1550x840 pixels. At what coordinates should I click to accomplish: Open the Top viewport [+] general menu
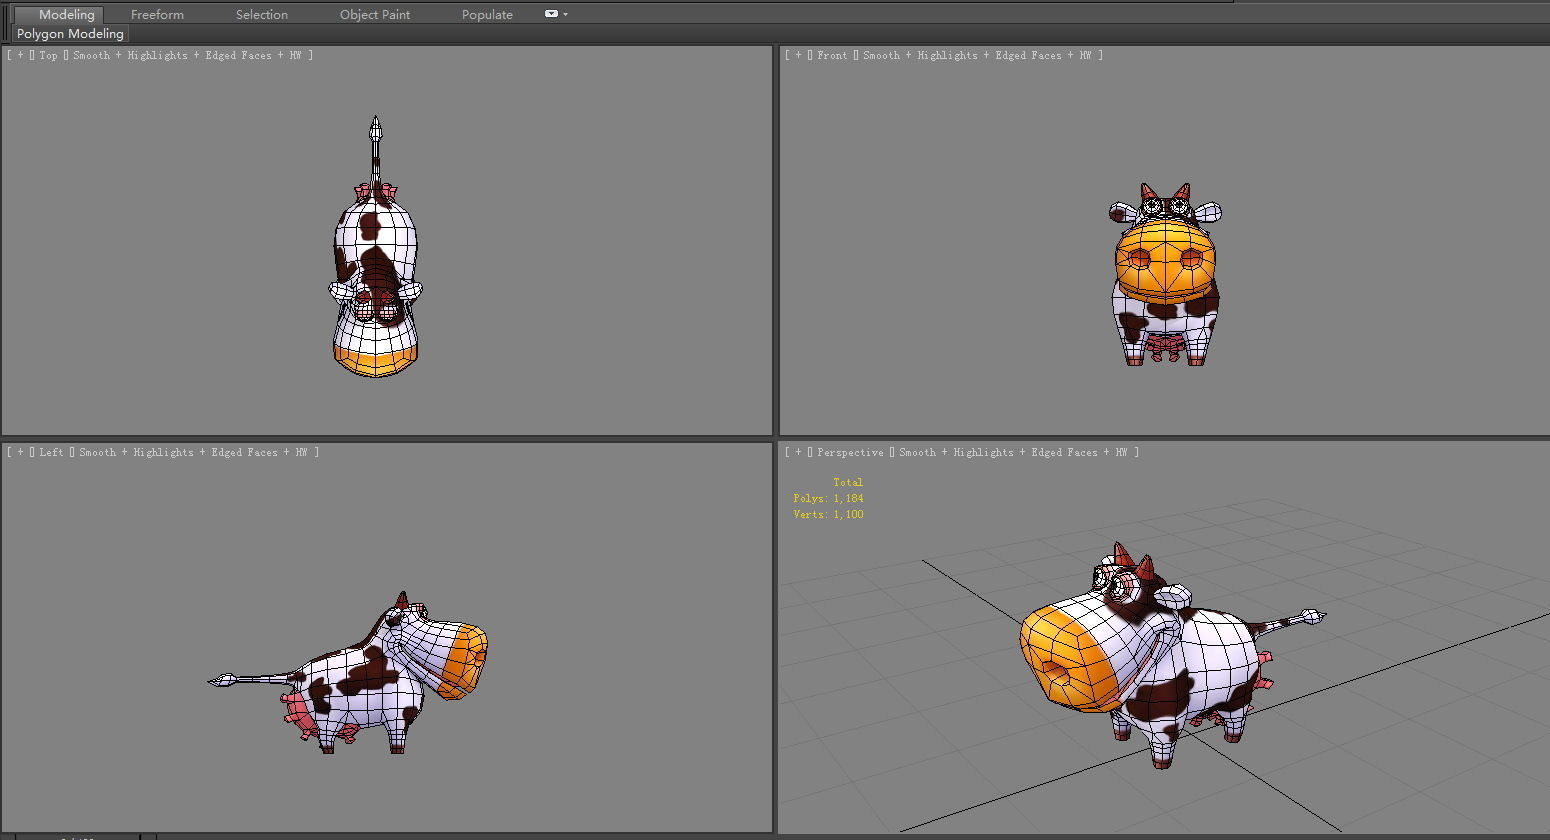(20, 56)
